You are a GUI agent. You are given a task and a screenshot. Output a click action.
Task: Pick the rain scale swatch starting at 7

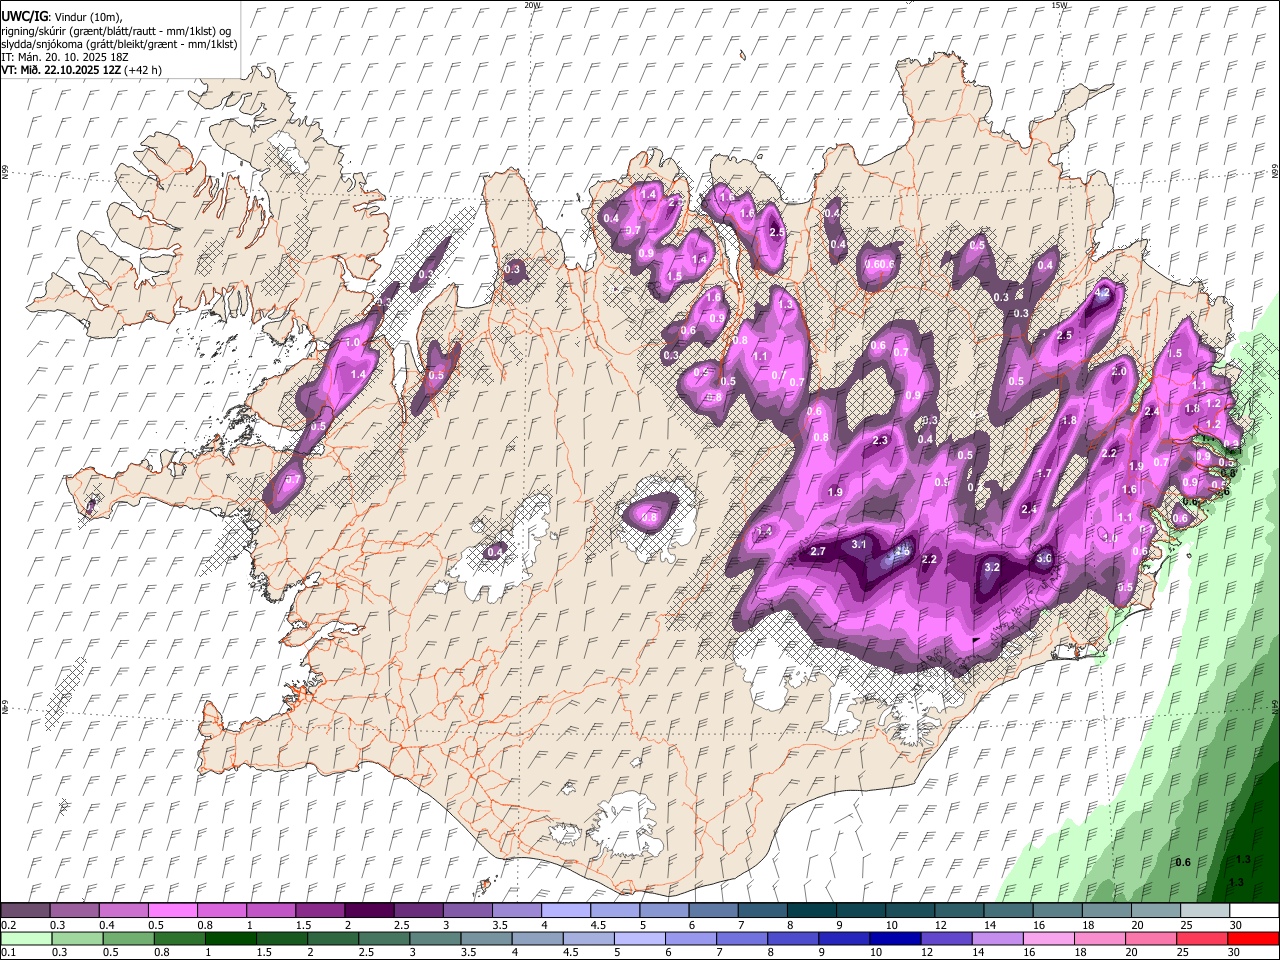740,938
